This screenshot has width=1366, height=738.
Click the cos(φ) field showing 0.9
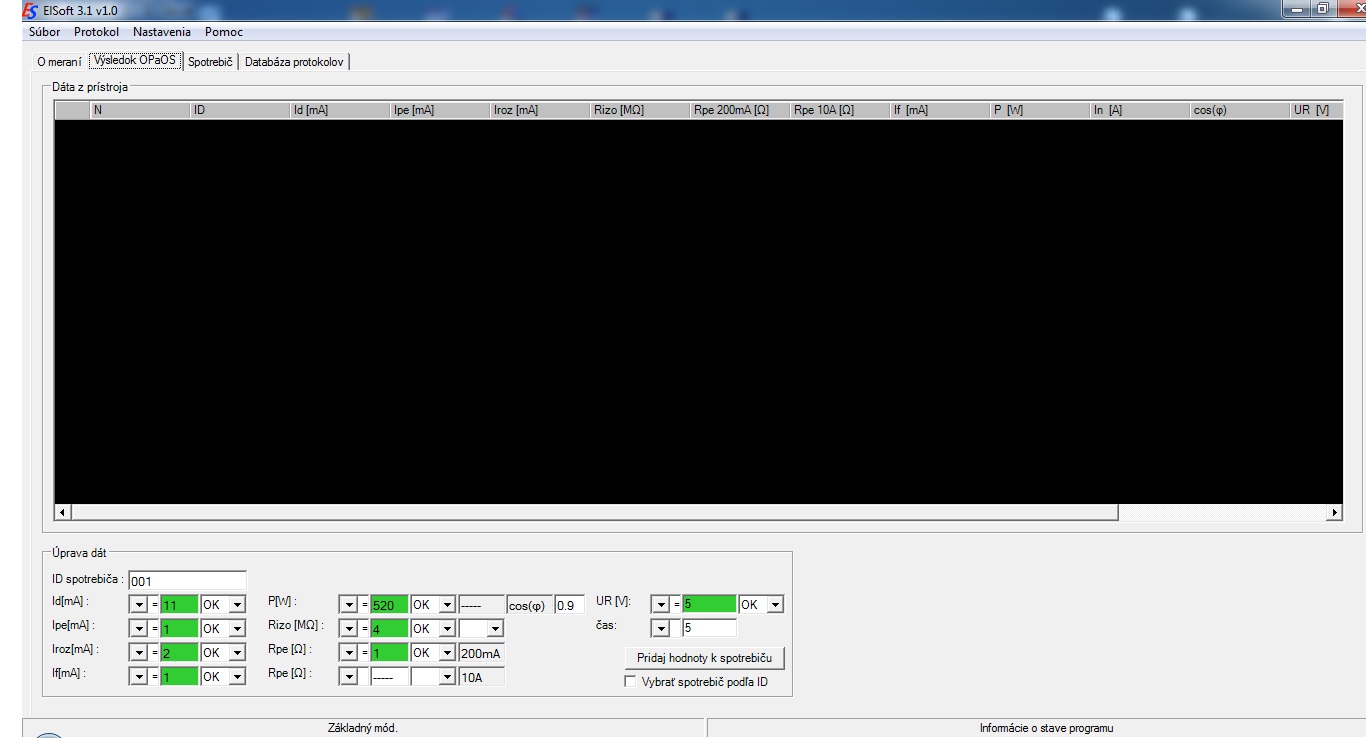pyautogui.click(x=569, y=604)
